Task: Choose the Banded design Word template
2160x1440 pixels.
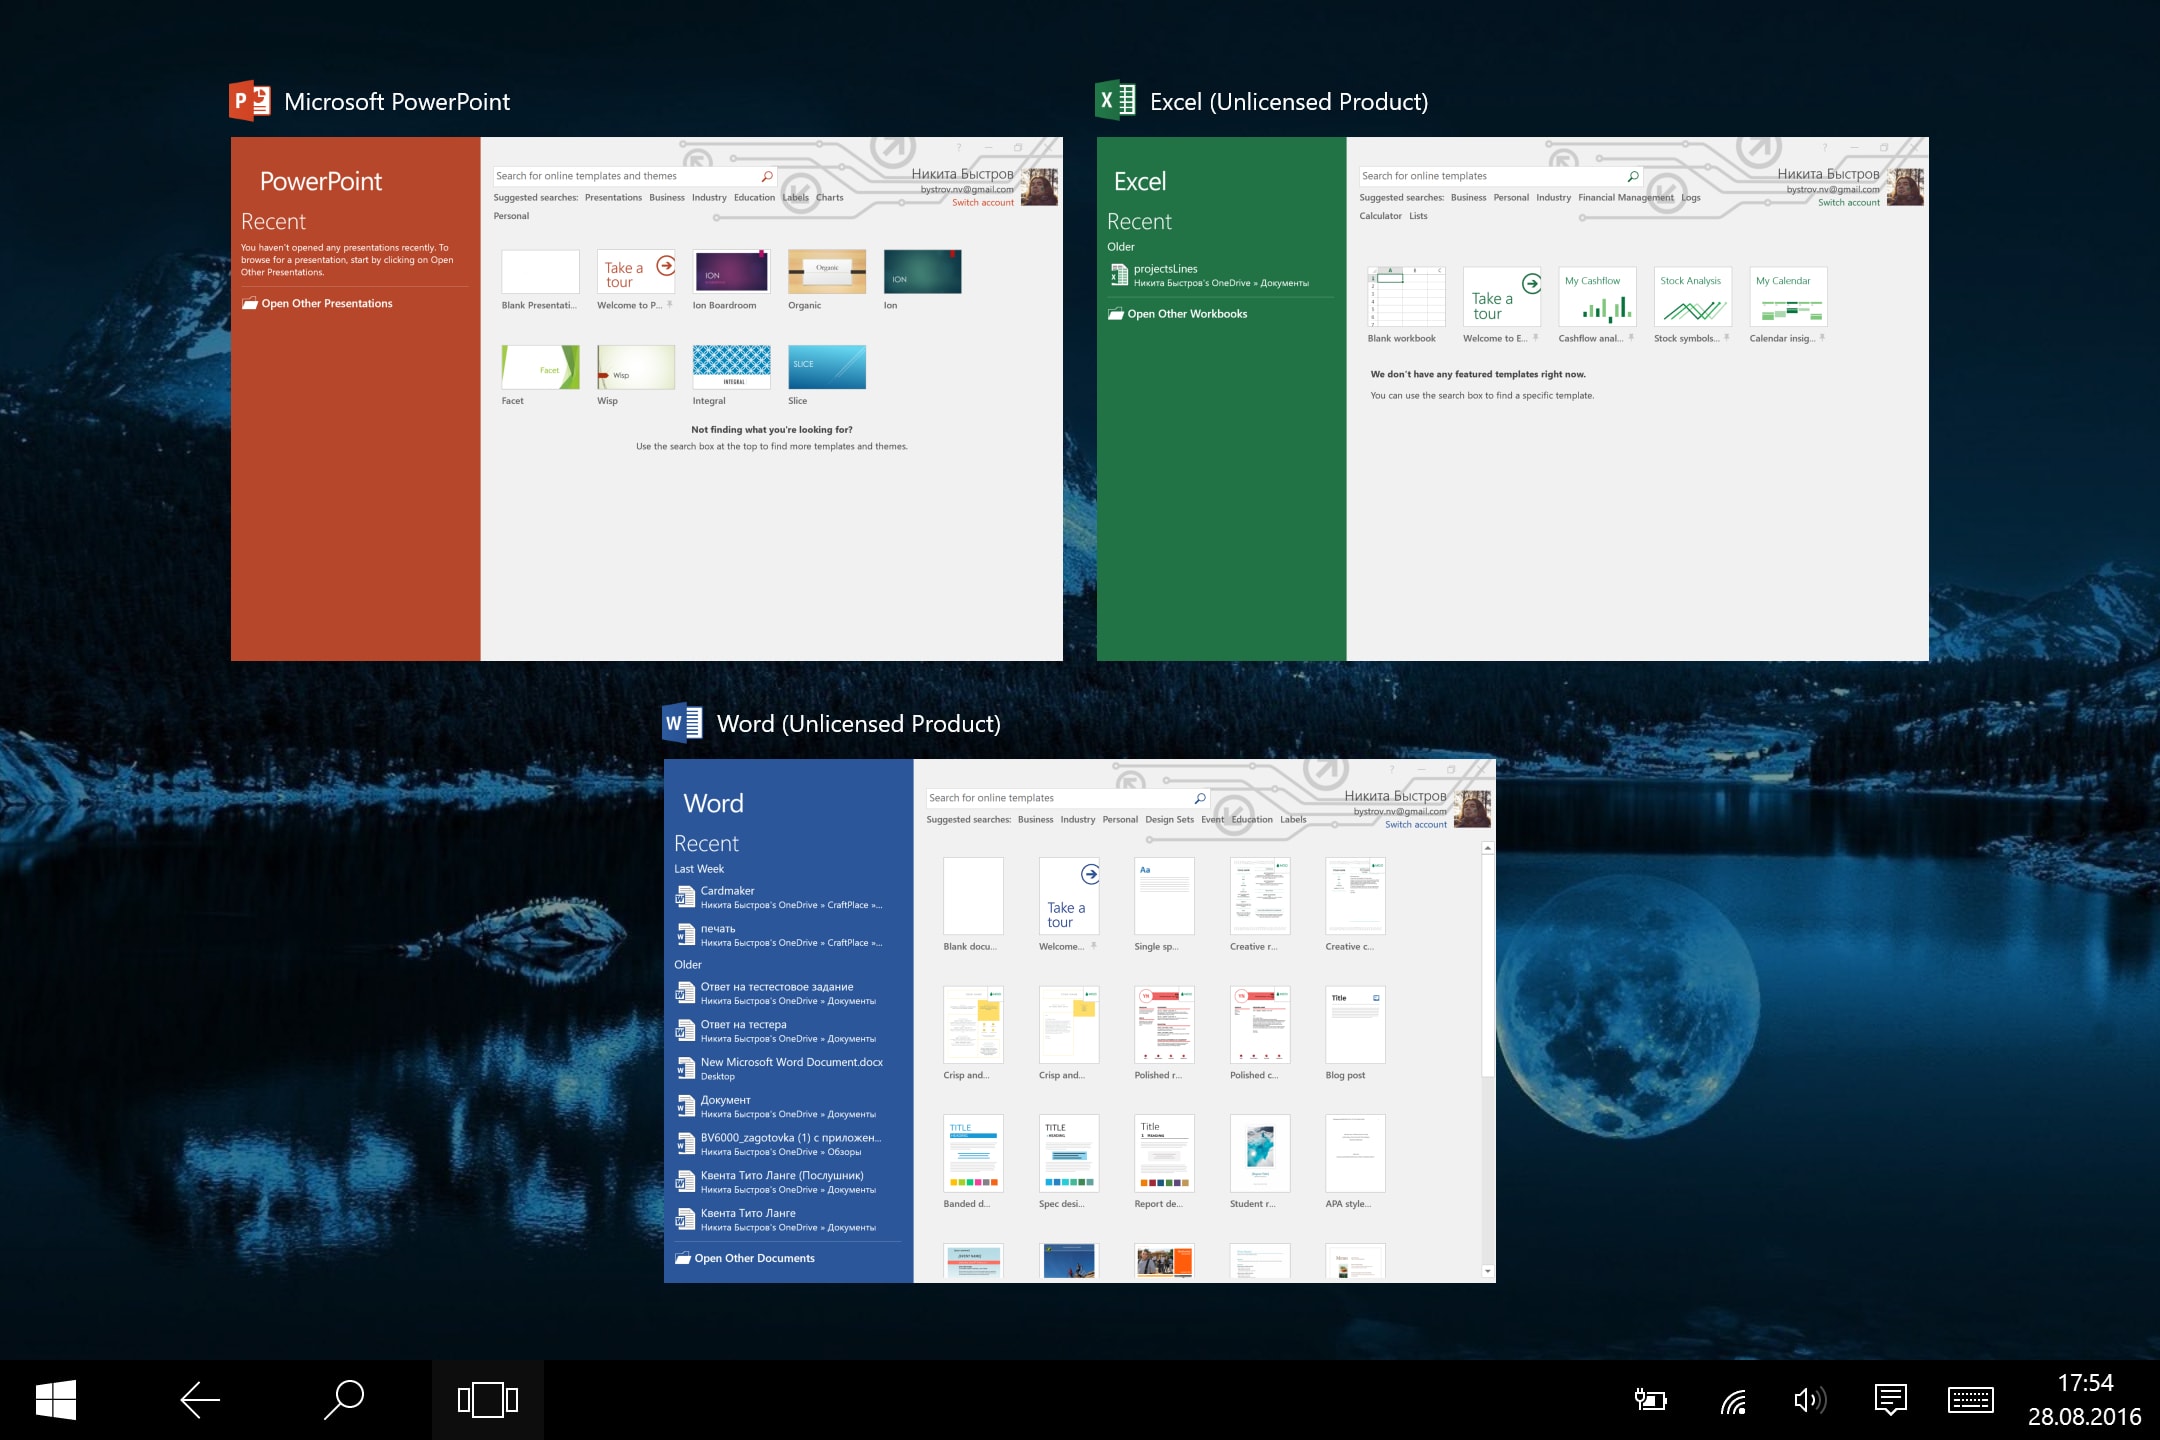Action: click(973, 1153)
